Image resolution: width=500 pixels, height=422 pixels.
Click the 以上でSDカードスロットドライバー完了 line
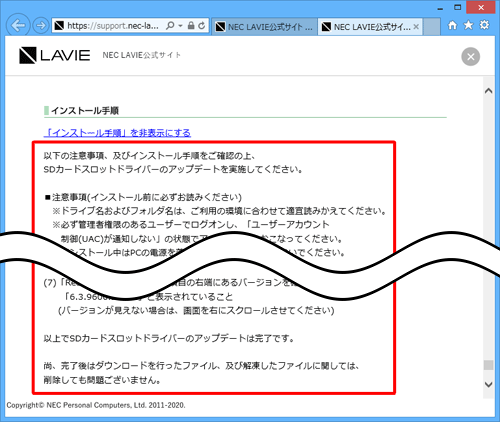click(x=169, y=339)
